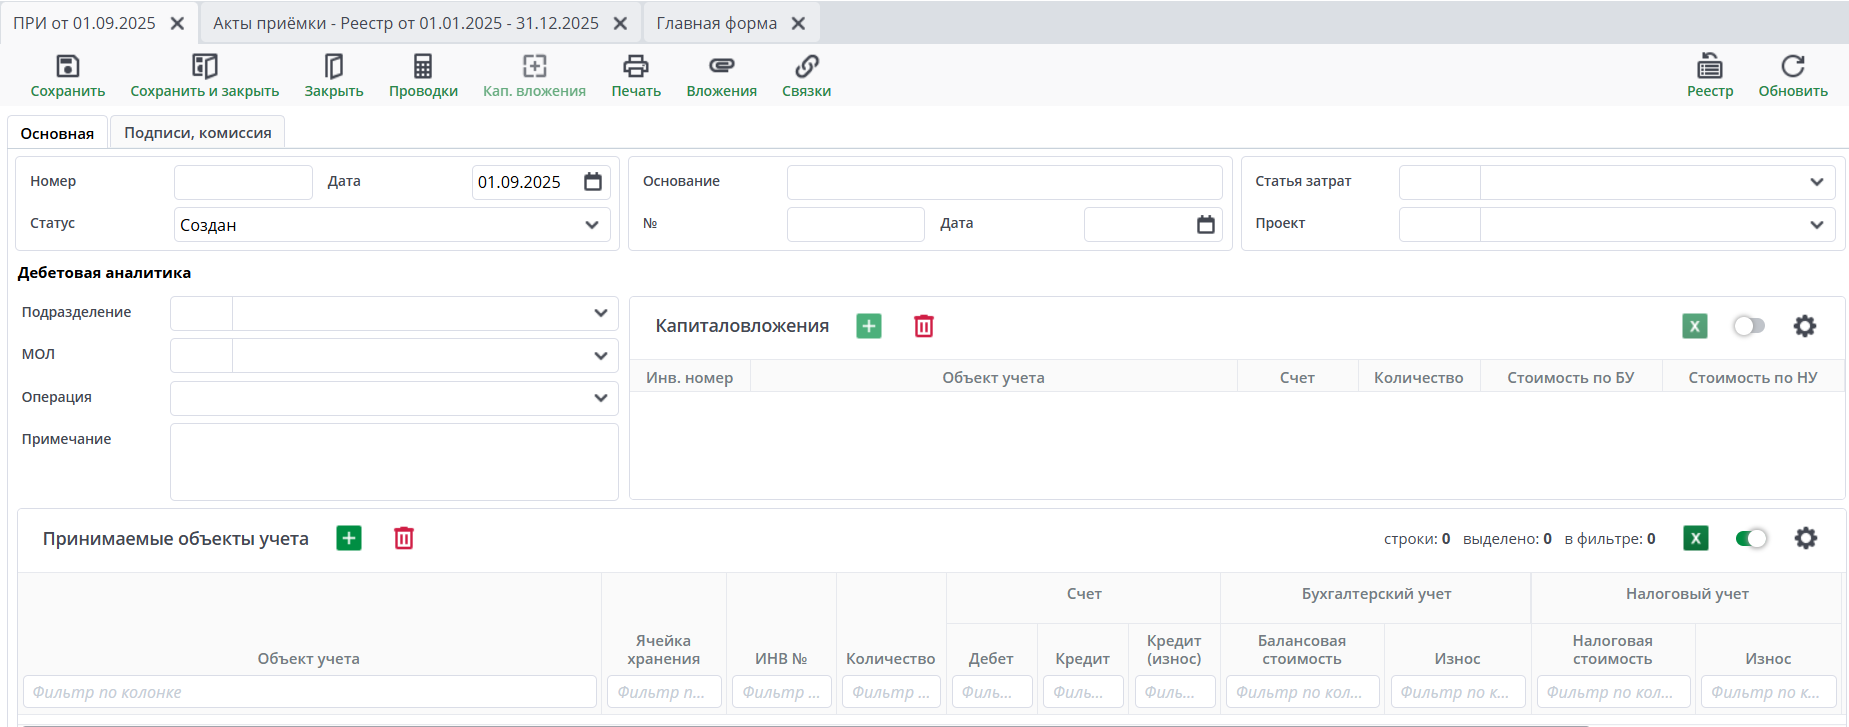Expand the Статус dropdown
Screen dimensions: 1849x727
[x=591, y=225]
